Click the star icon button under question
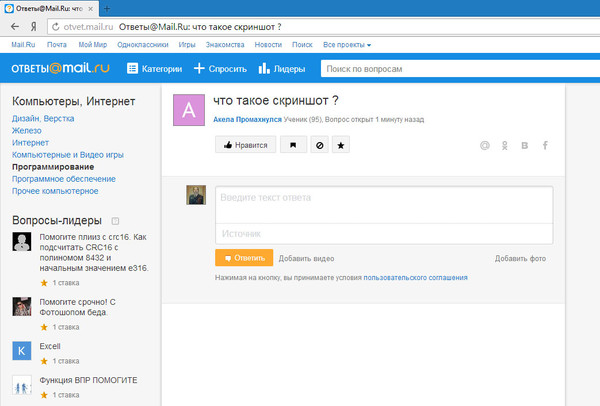Viewport: 600px width, 406px height. pos(341,145)
